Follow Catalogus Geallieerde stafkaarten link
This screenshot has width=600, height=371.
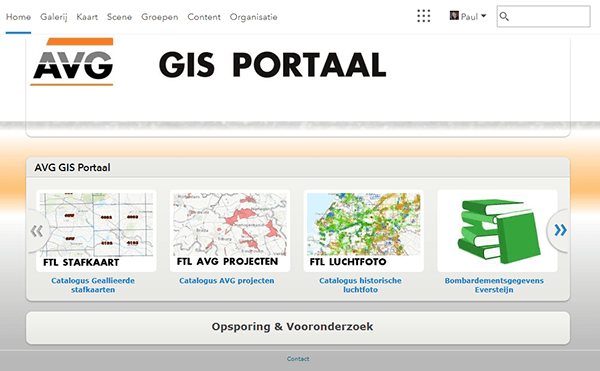93,285
